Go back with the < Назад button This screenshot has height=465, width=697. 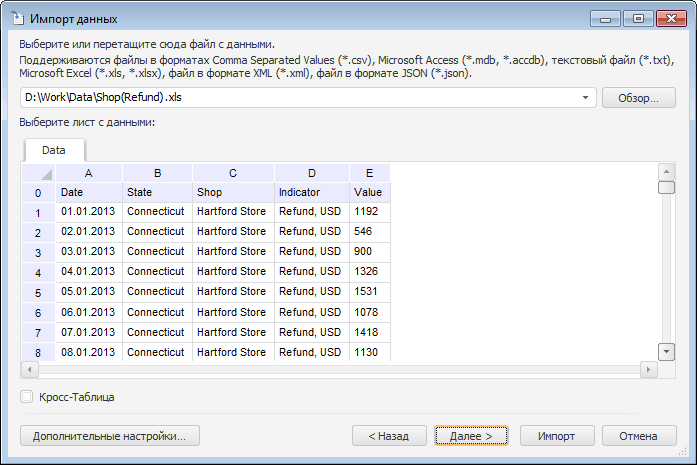[389, 436]
